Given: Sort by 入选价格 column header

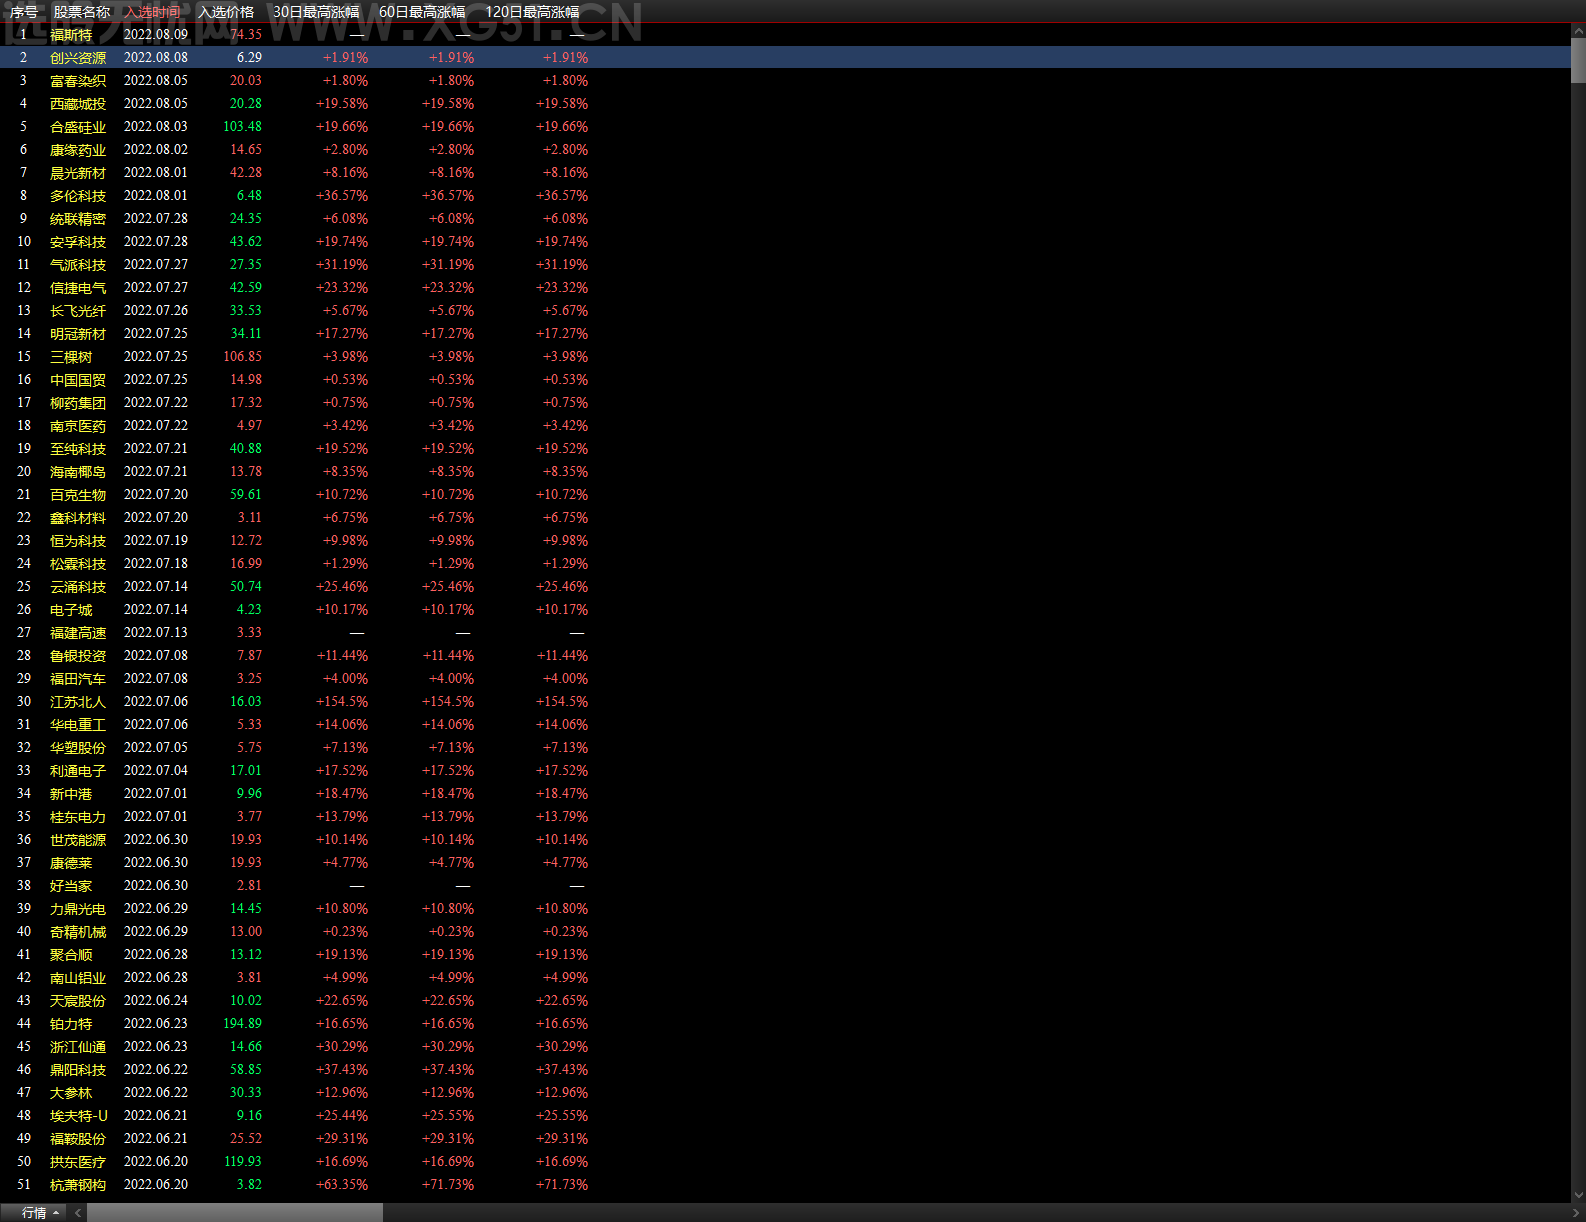Looking at the screenshot, I should click(226, 12).
